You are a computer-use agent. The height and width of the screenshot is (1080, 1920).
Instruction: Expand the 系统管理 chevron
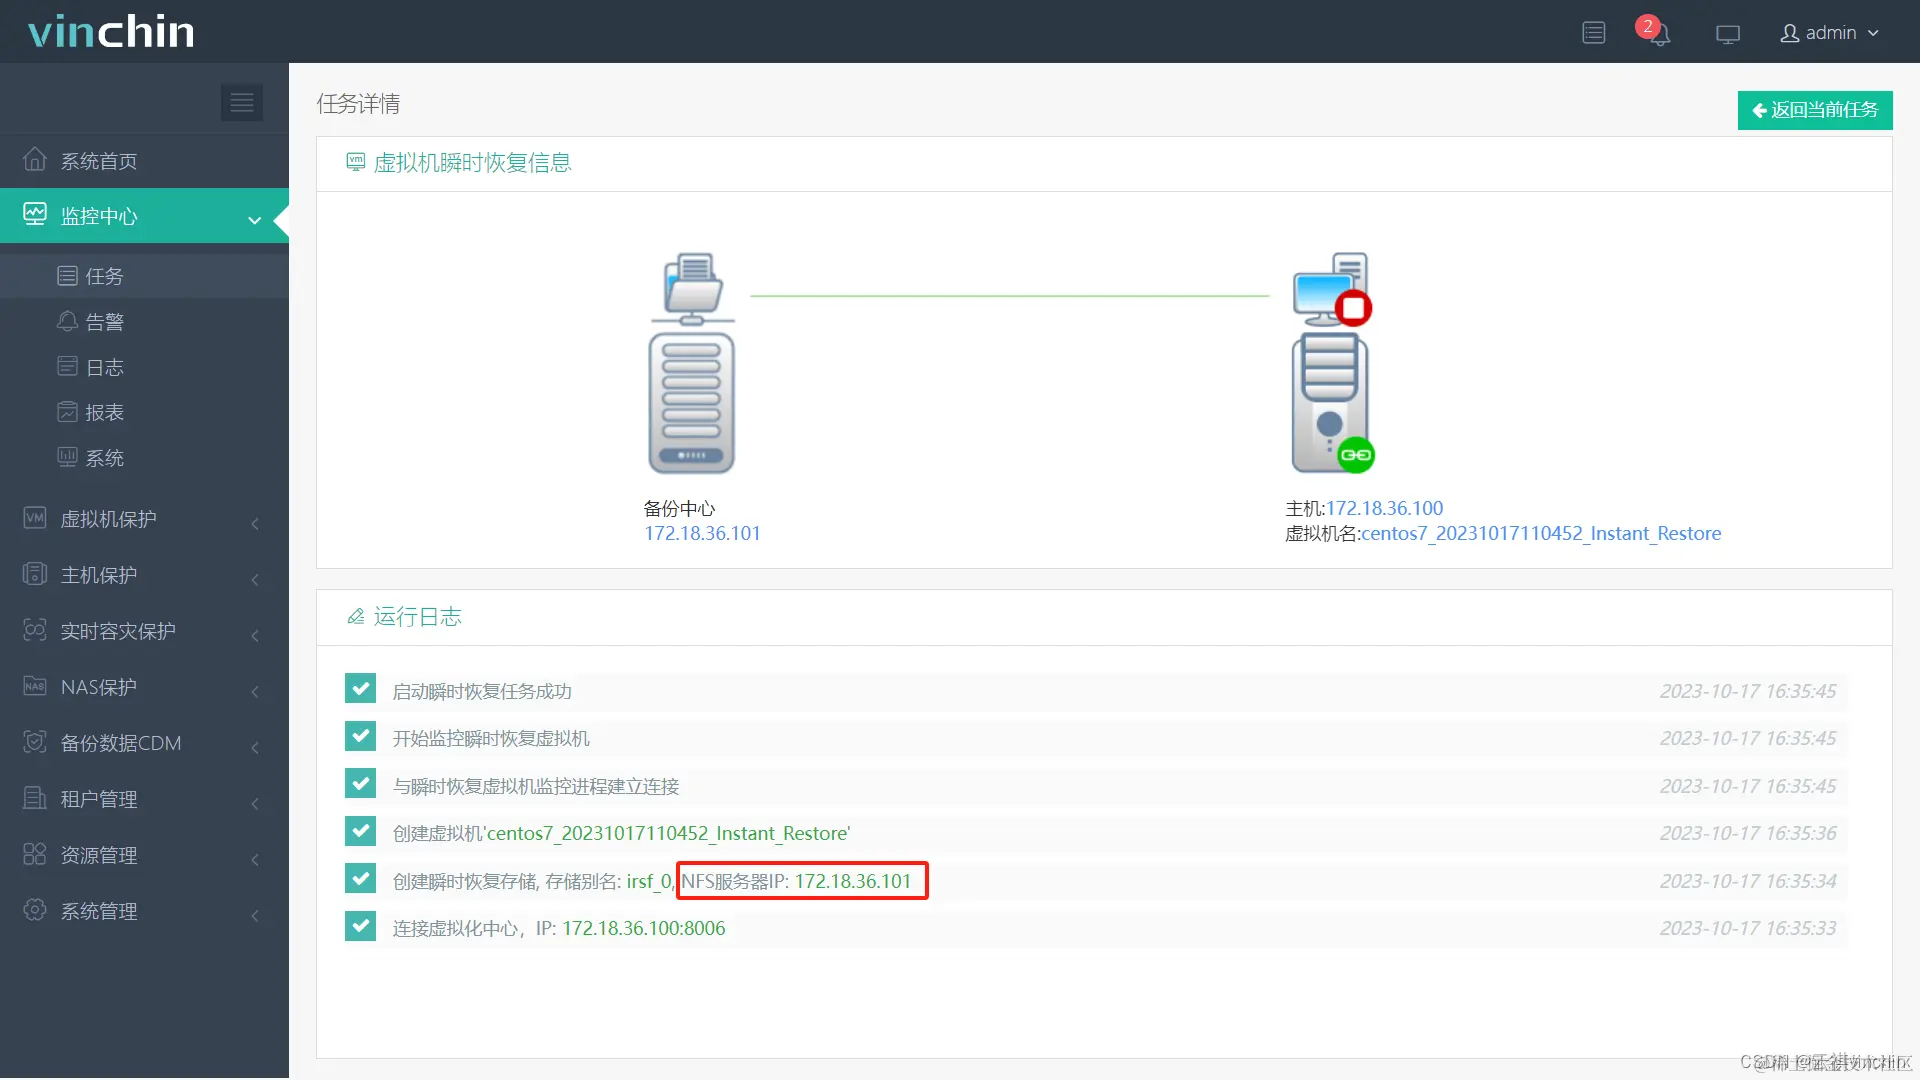pyautogui.click(x=255, y=915)
